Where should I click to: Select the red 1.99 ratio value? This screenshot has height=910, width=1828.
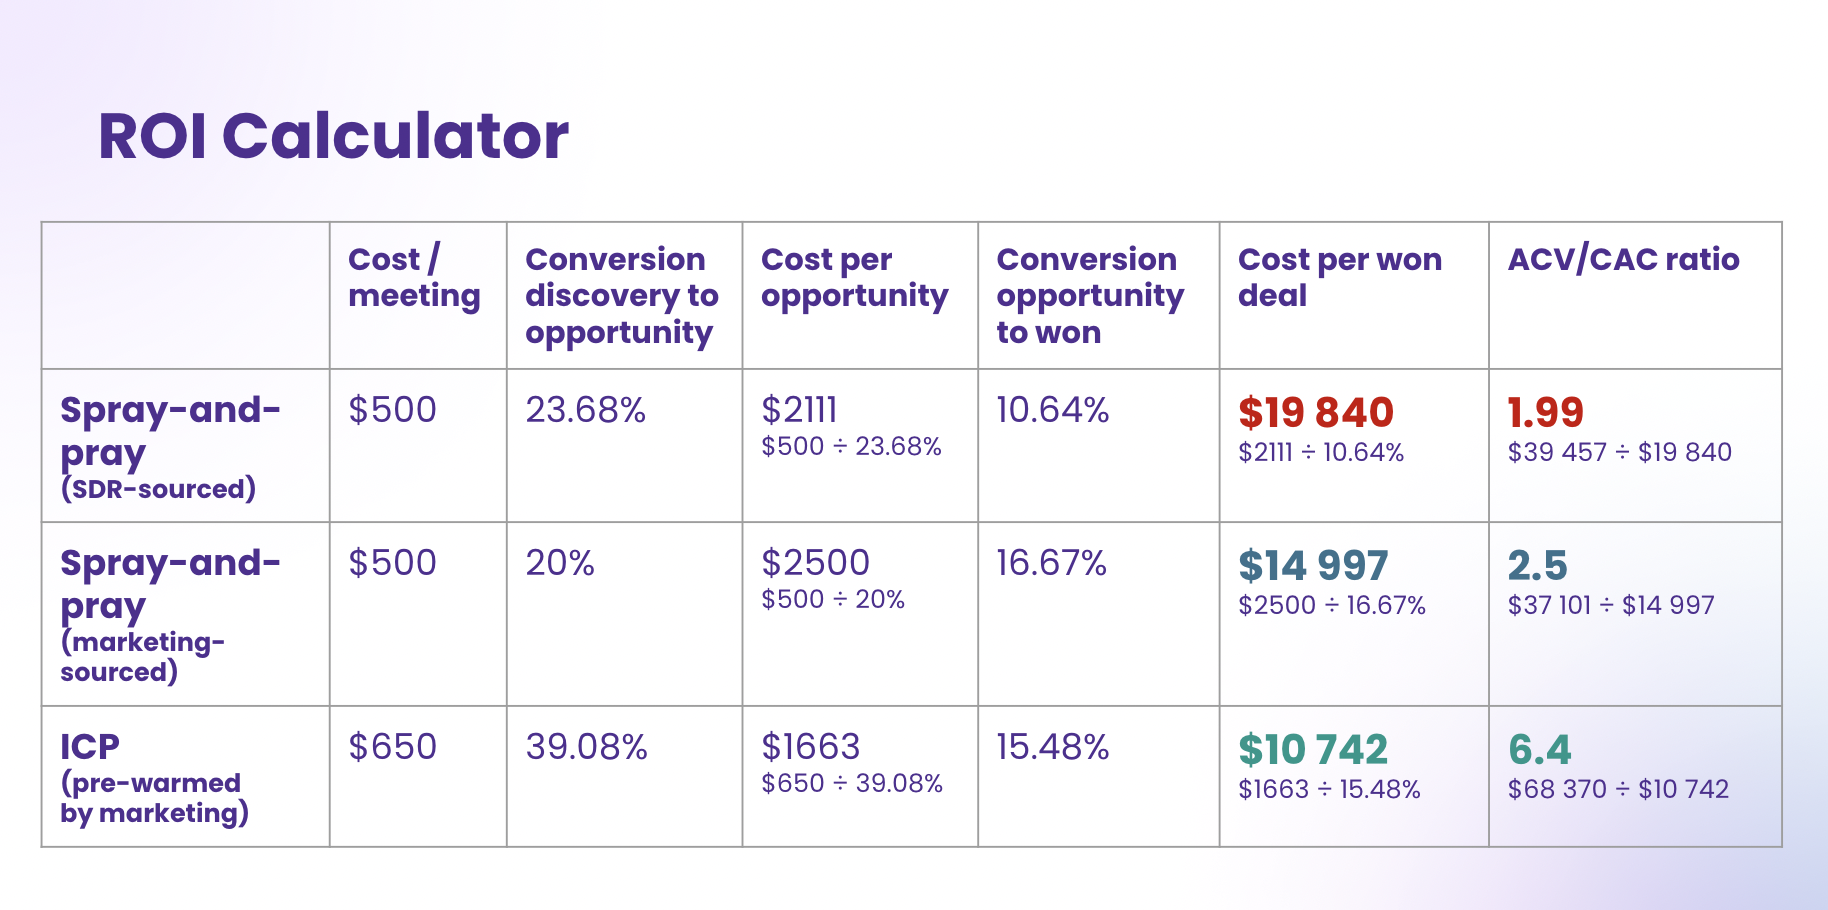[1546, 412]
